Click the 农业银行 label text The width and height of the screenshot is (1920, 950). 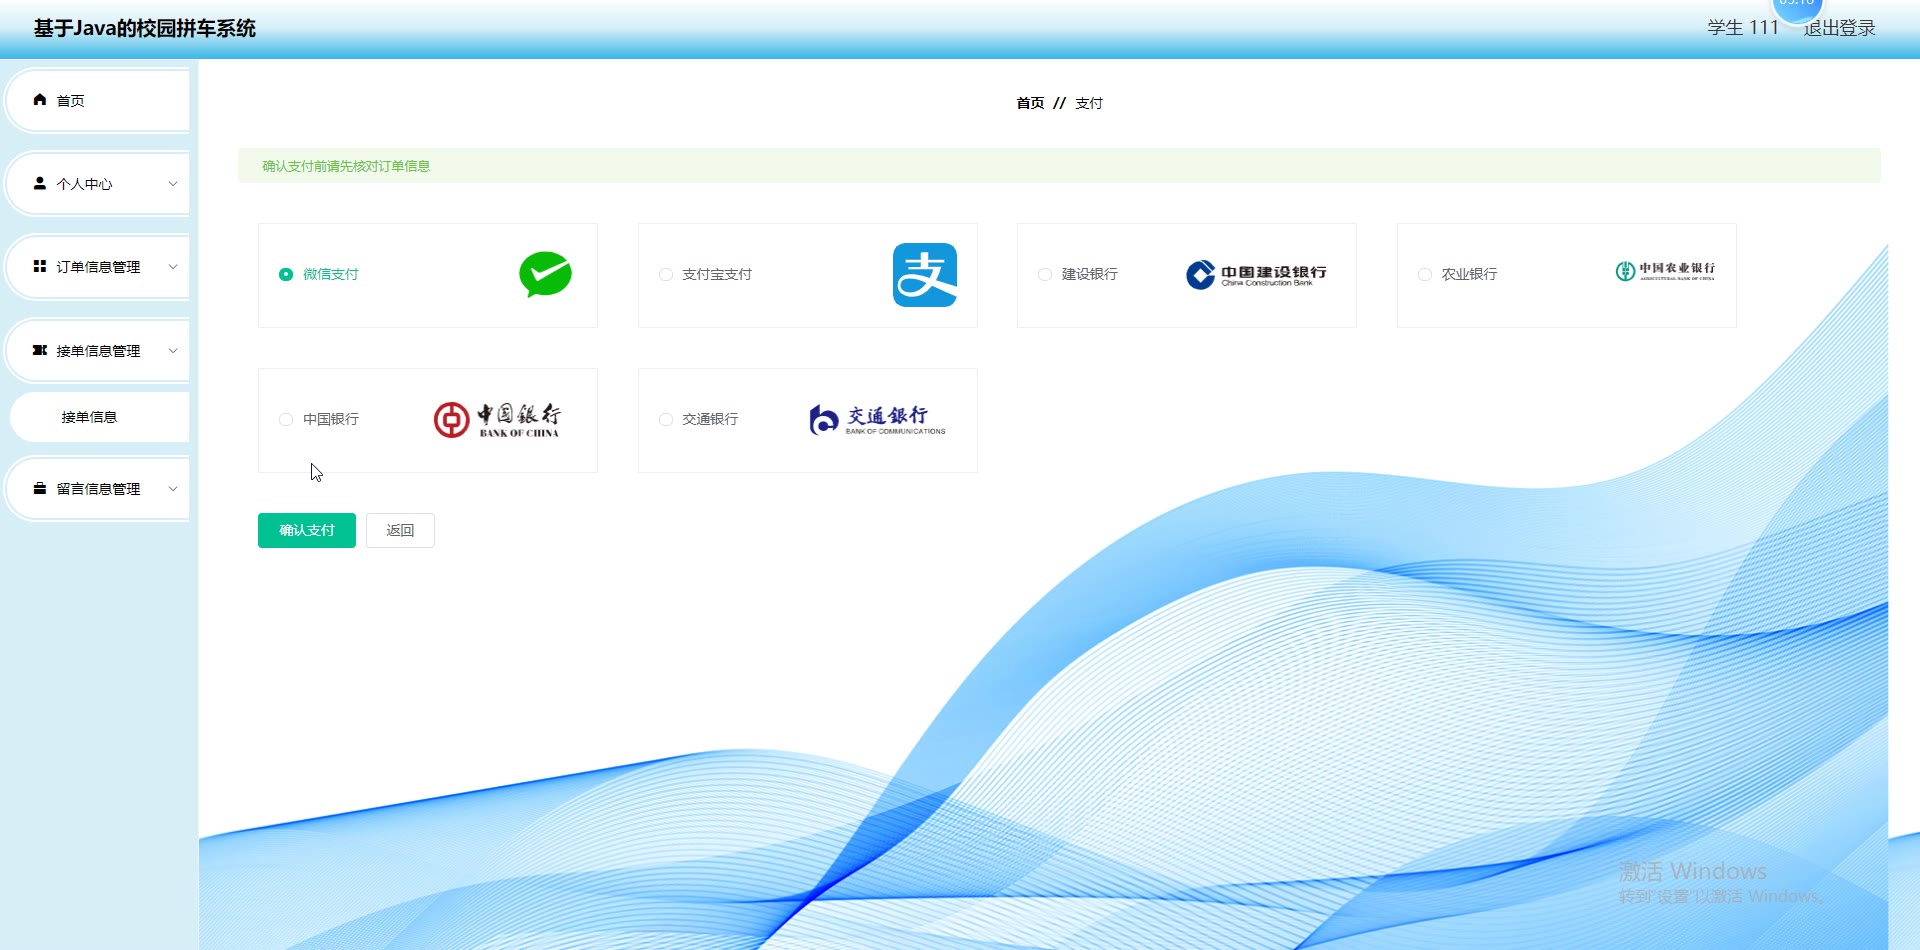[1469, 274]
